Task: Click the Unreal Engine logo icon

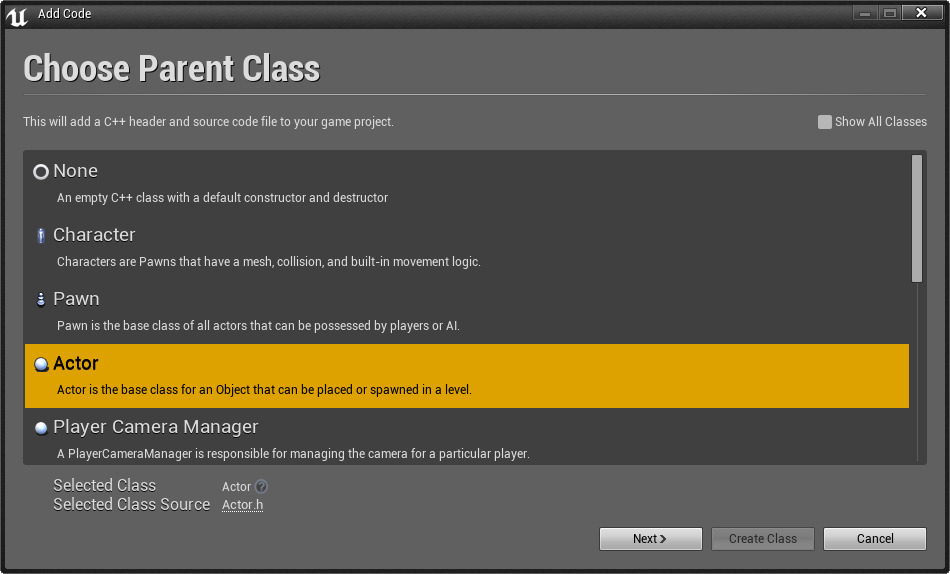Action: 17,15
